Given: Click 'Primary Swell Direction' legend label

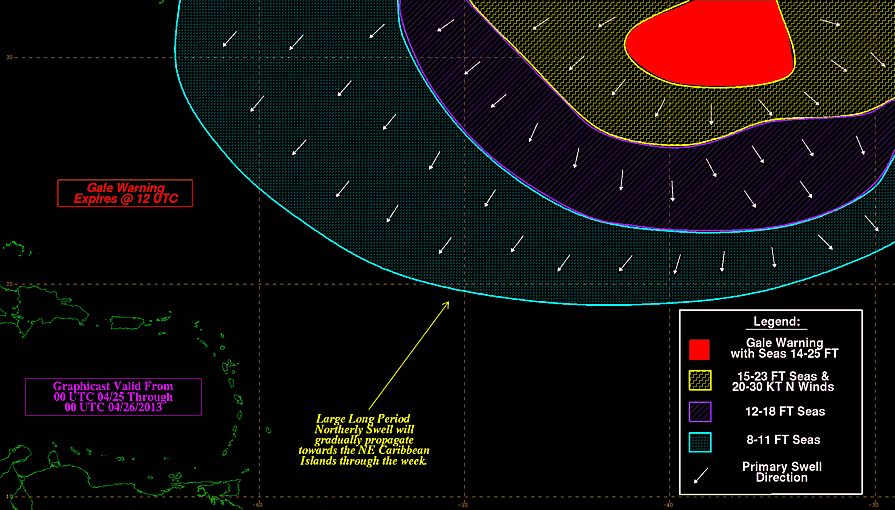Looking at the screenshot, I should click(781, 472).
